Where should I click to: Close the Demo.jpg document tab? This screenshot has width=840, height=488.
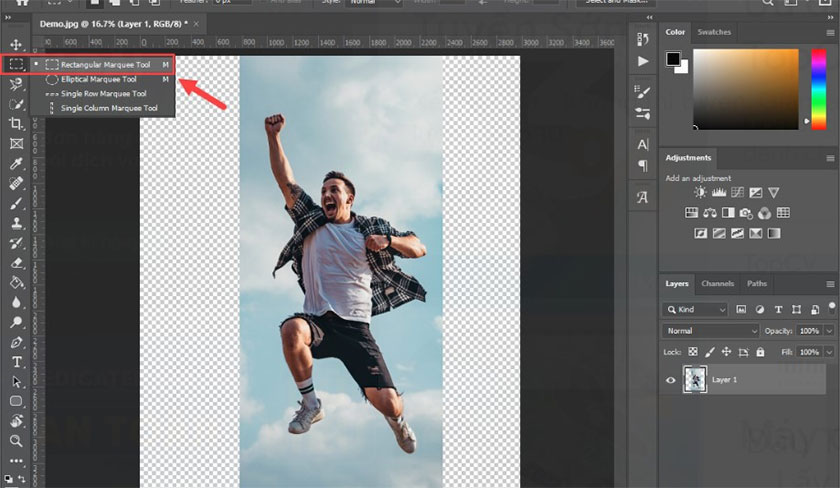coord(196,24)
